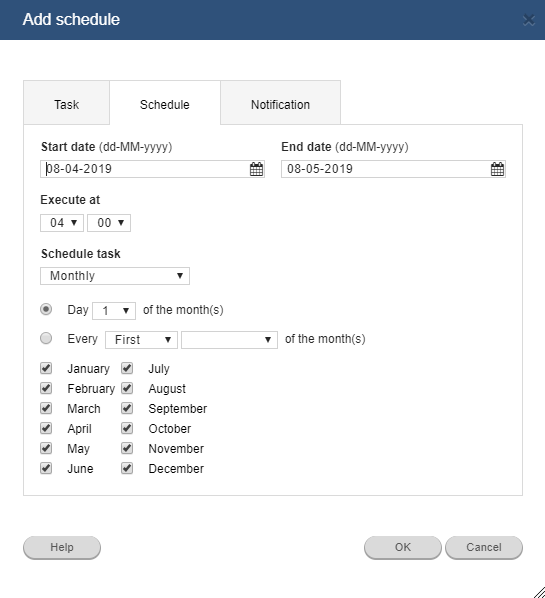Select the Every weekday radio option
Image resolution: width=545 pixels, height=598 pixels.
pyautogui.click(x=46, y=338)
